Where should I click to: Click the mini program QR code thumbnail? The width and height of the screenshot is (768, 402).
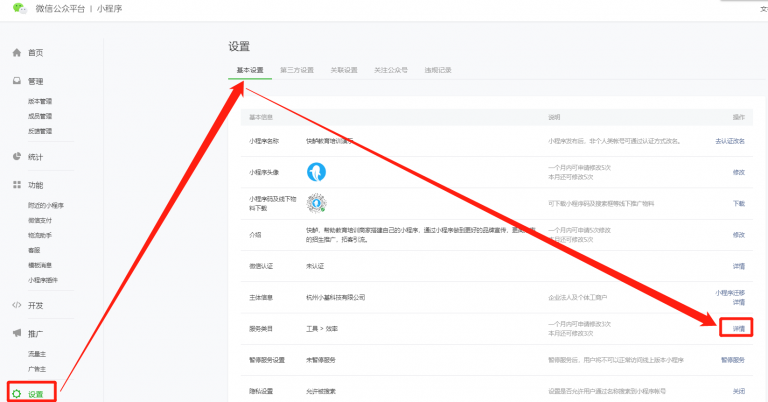pos(317,202)
